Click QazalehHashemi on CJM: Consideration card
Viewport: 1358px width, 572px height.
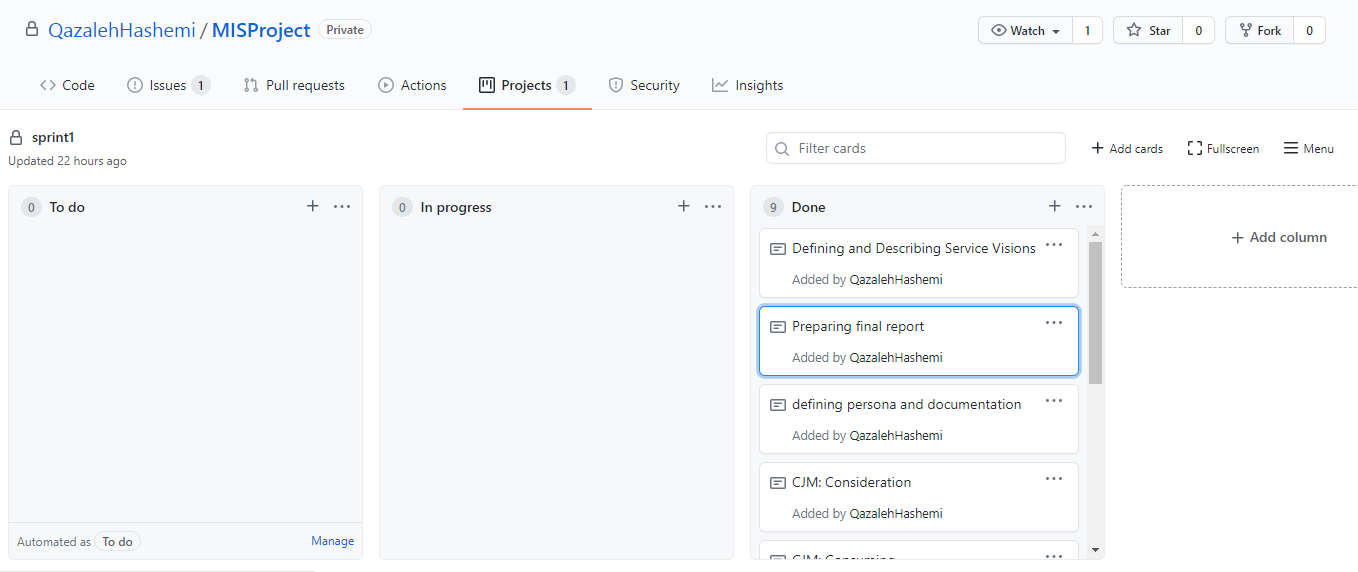tap(896, 514)
